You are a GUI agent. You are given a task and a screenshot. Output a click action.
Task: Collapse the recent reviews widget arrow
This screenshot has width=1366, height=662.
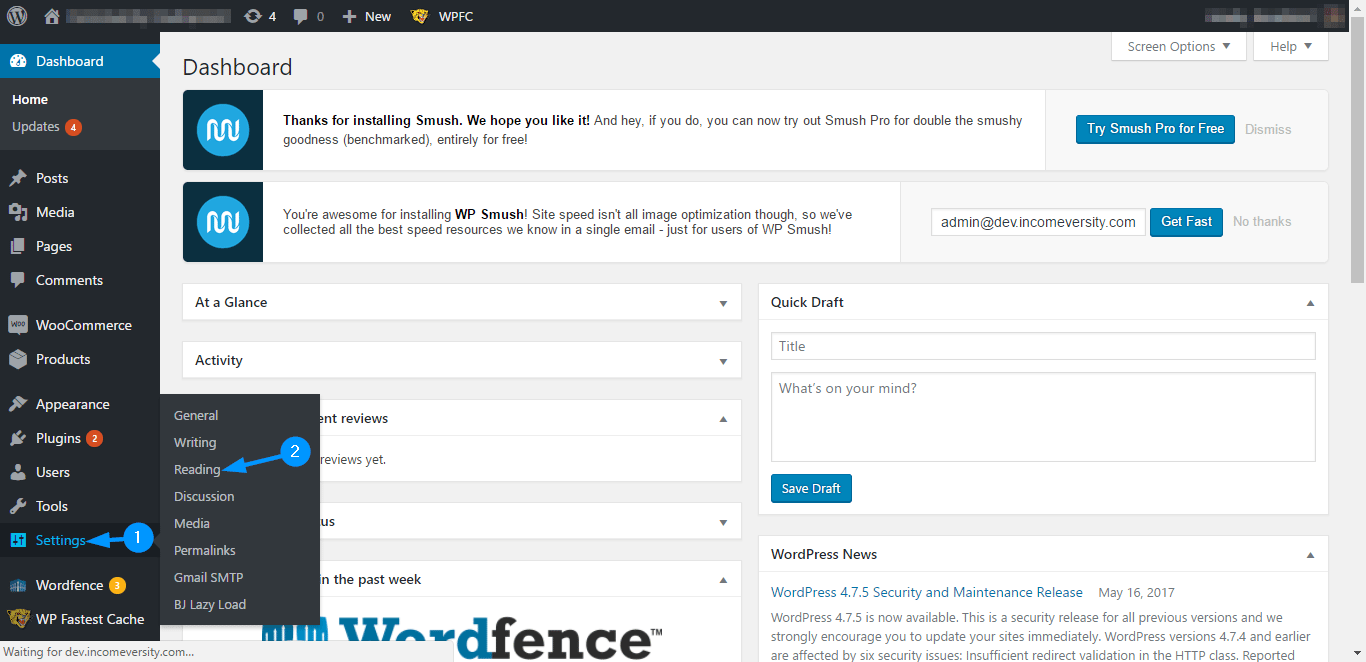724,419
